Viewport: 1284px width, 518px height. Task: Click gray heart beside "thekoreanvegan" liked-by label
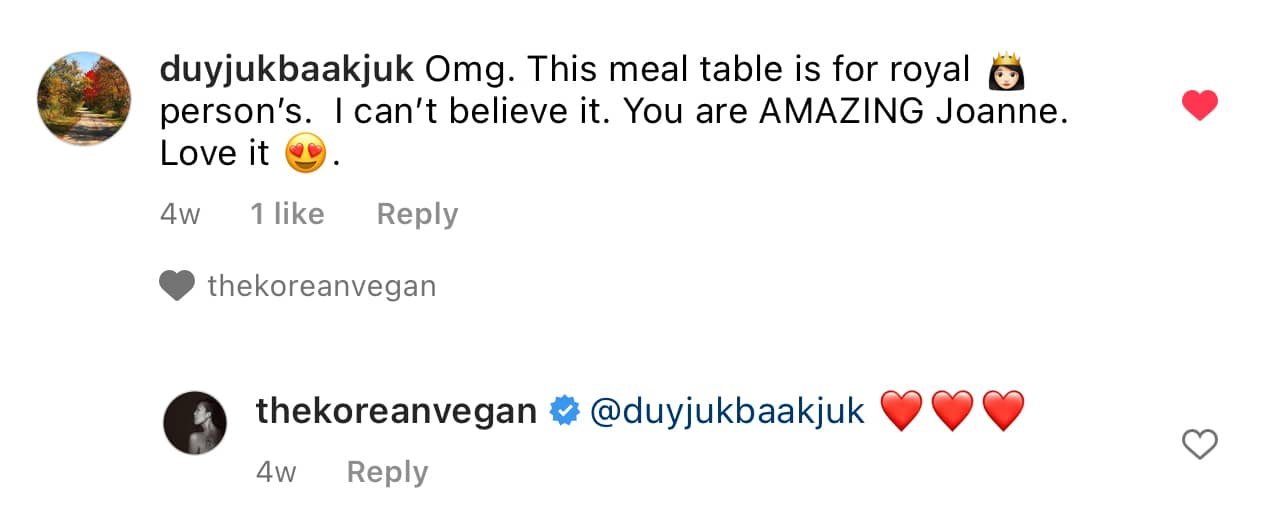click(x=177, y=287)
